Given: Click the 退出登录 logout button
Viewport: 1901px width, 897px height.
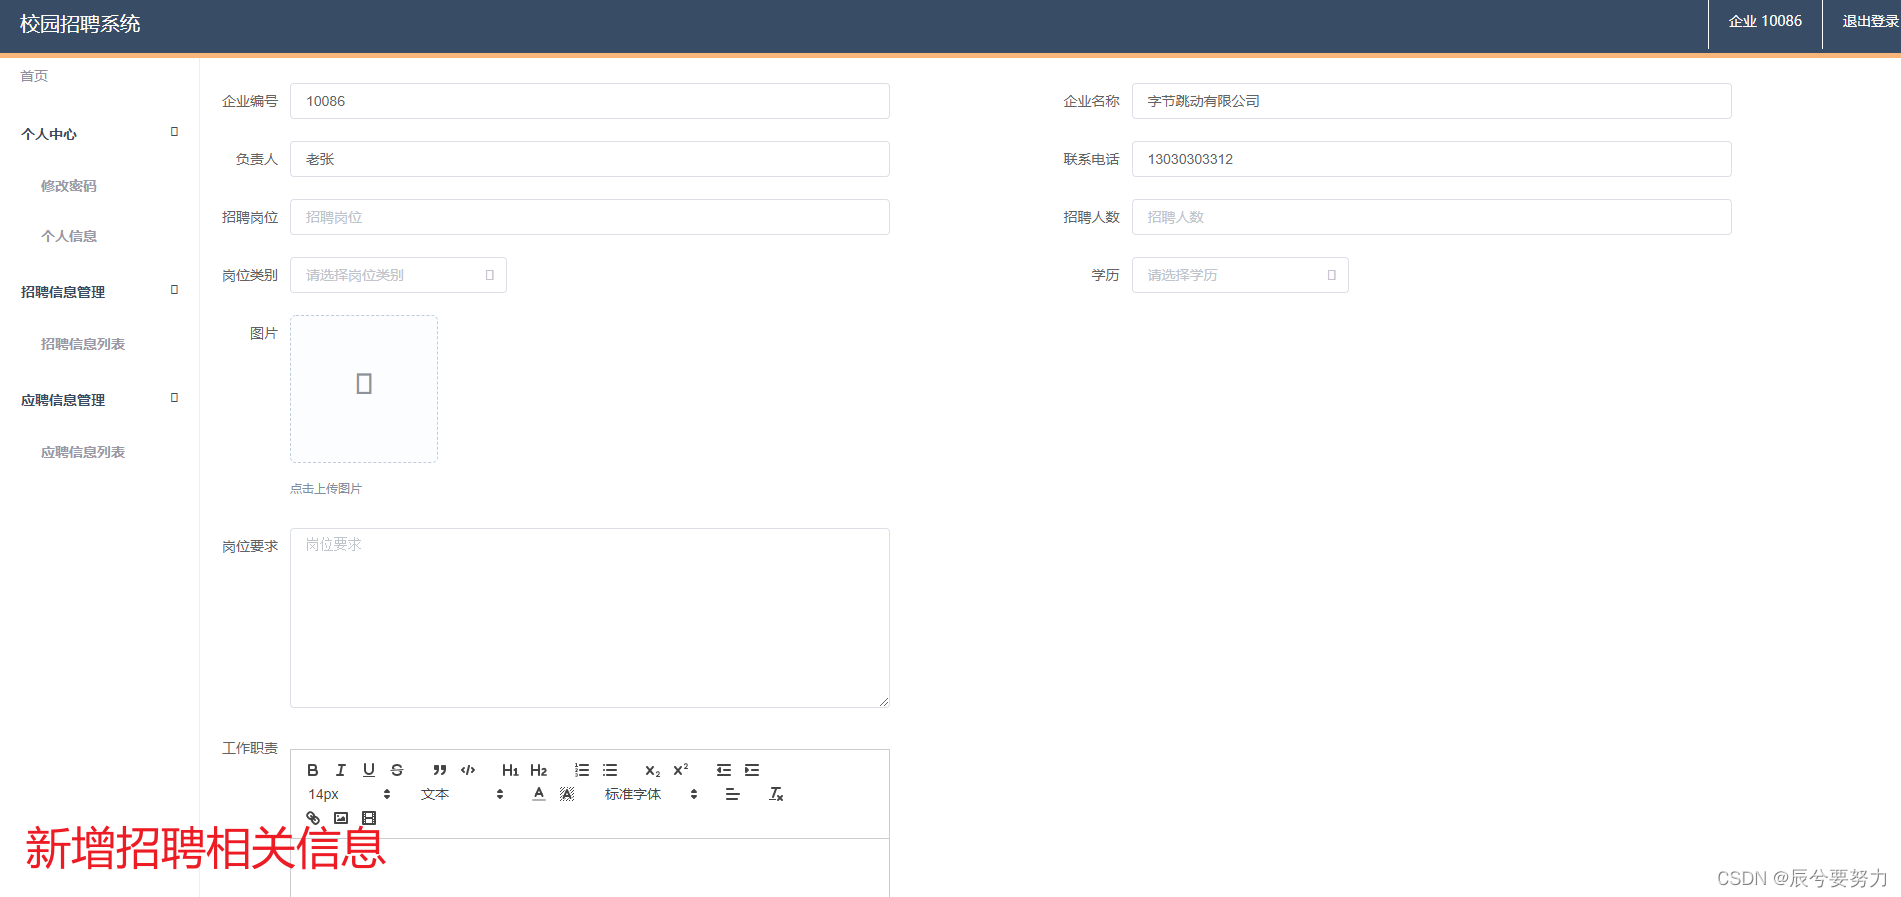Looking at the screenshot, I should coord(1870,21).
